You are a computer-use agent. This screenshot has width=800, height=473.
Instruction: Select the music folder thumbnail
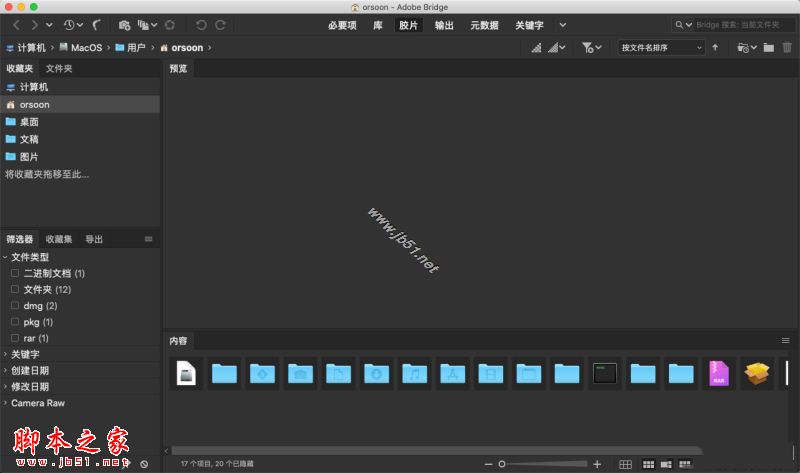tap(414, 374)
